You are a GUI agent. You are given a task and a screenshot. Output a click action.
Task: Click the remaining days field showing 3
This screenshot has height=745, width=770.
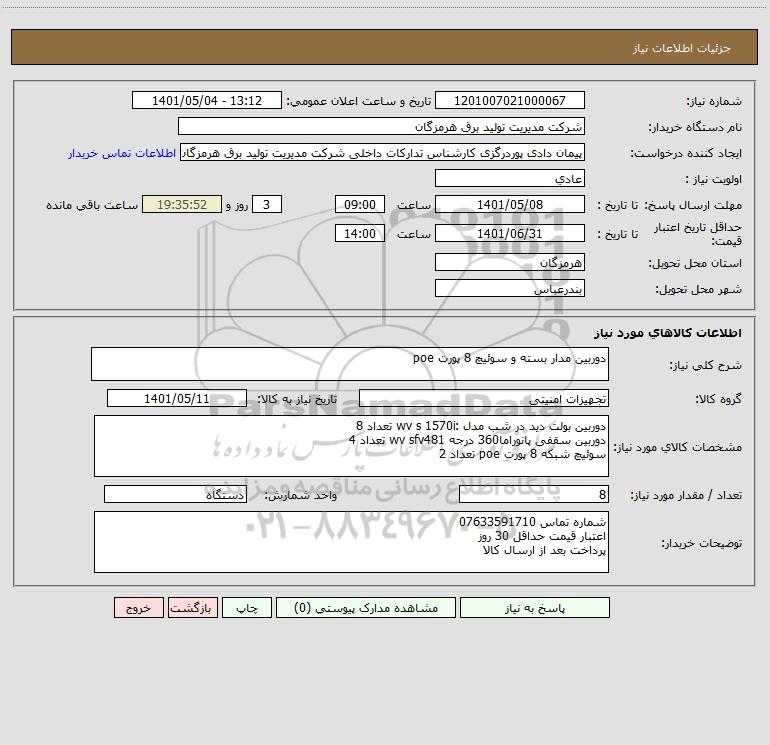click(x=267, y=205)
